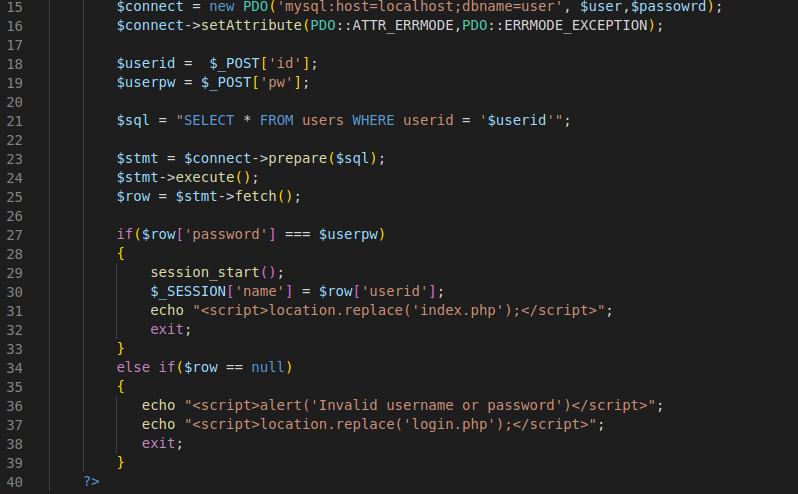Image resolution: width=798 pixels, height=494 pixels.
Task: Click the closing PHP tag ?>
Action: tap(92, 481)
